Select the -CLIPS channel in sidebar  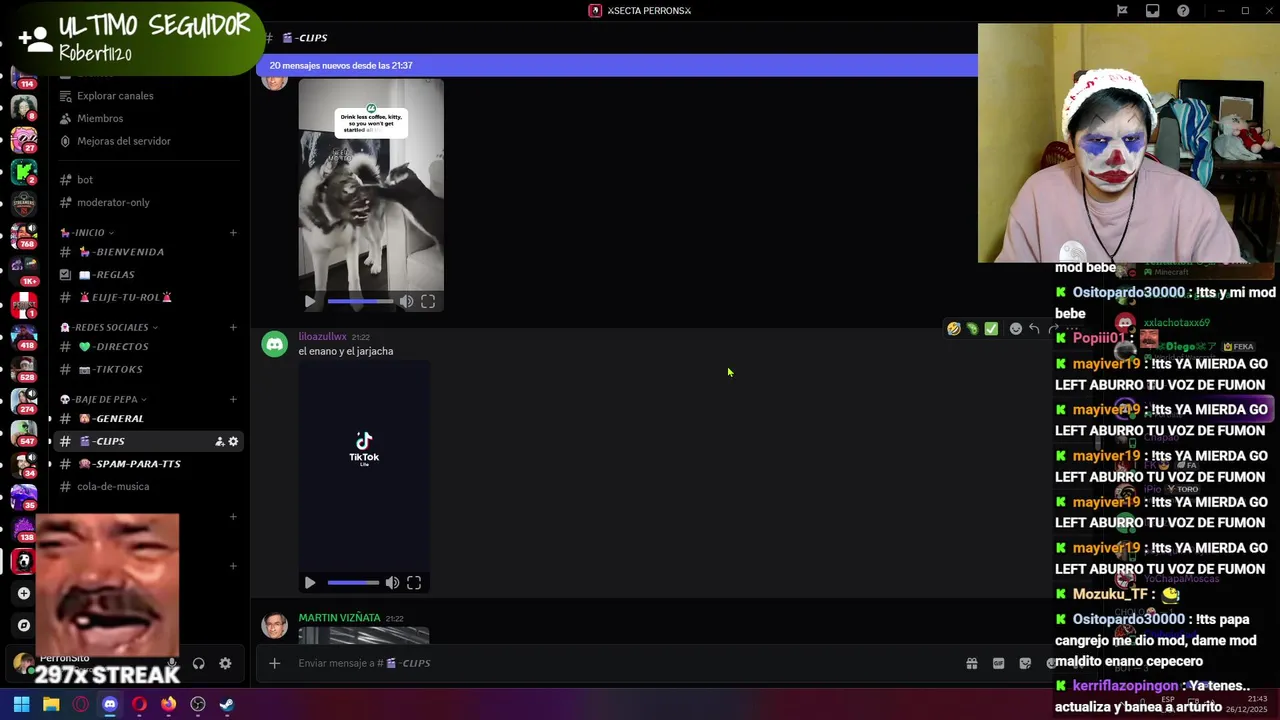tap(149, 441)
